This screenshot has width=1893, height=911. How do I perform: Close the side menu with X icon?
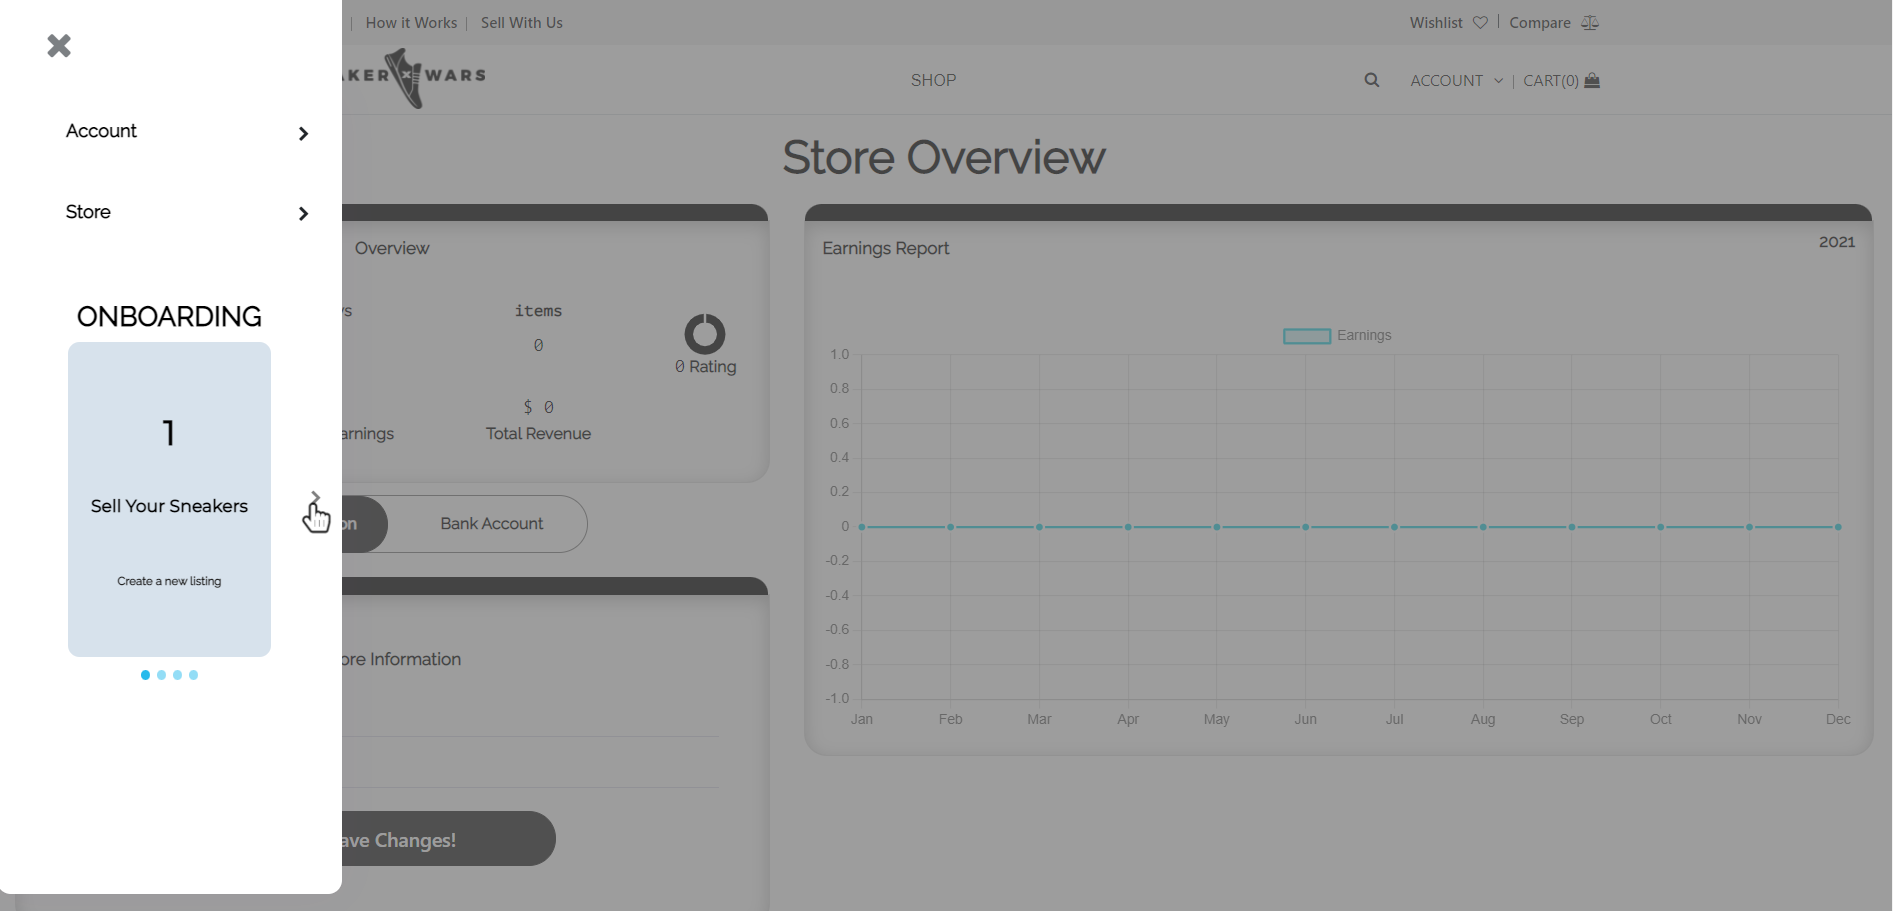tap(59, 46)
